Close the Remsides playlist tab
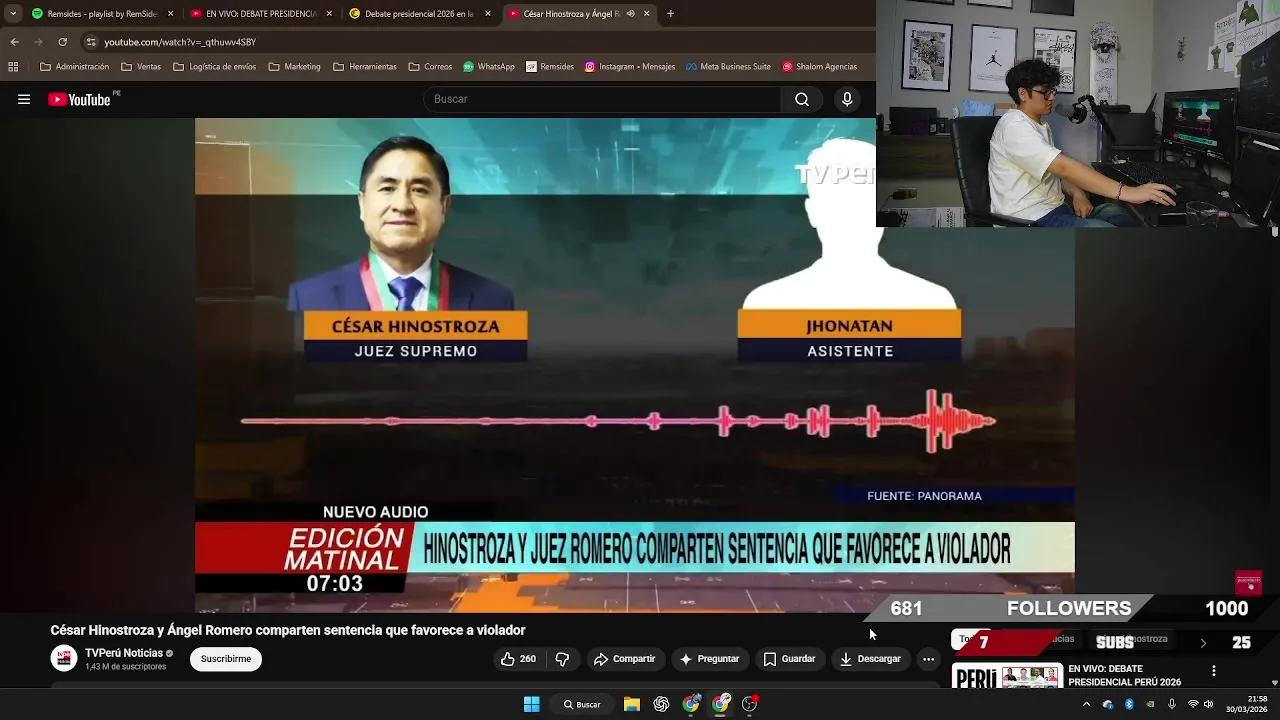Image resolution: width=1280 pixels, height=720 pixels. pos(170,14)
